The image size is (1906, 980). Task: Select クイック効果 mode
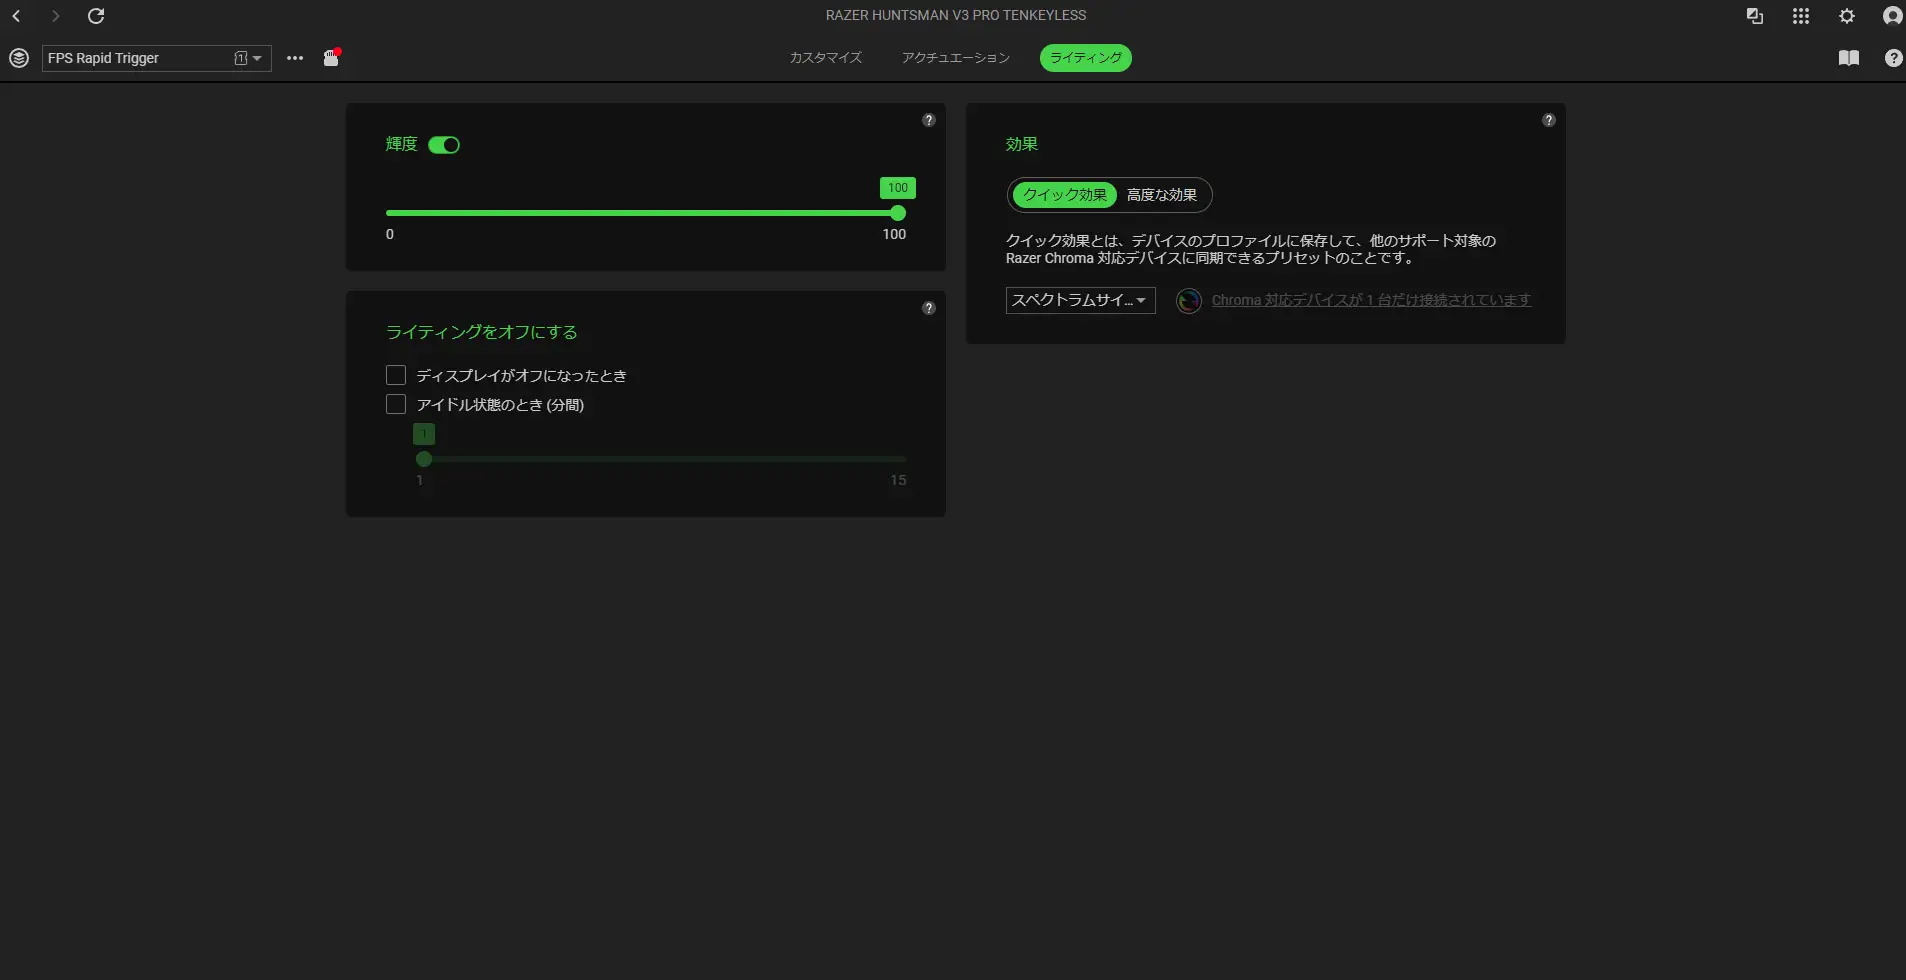pyautogui.click(x=1065, y=195)
